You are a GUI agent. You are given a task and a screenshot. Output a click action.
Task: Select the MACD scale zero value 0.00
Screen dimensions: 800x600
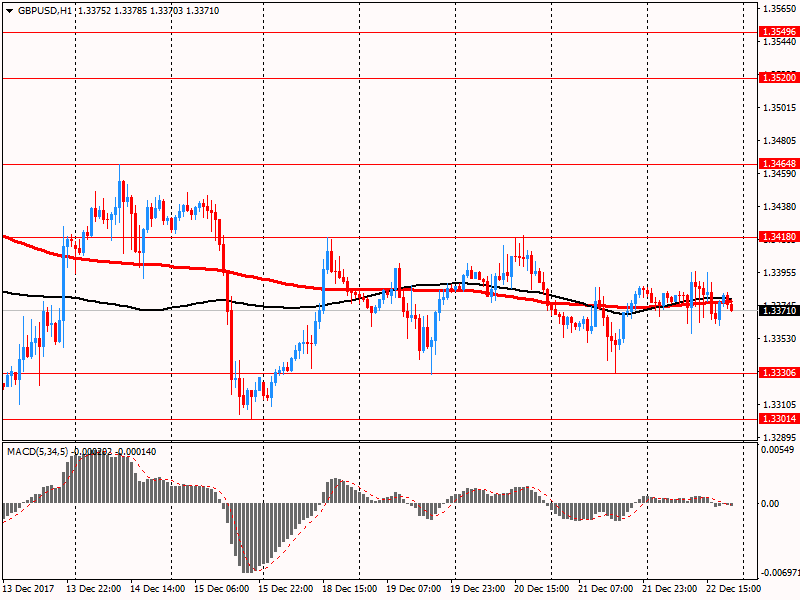770,504
